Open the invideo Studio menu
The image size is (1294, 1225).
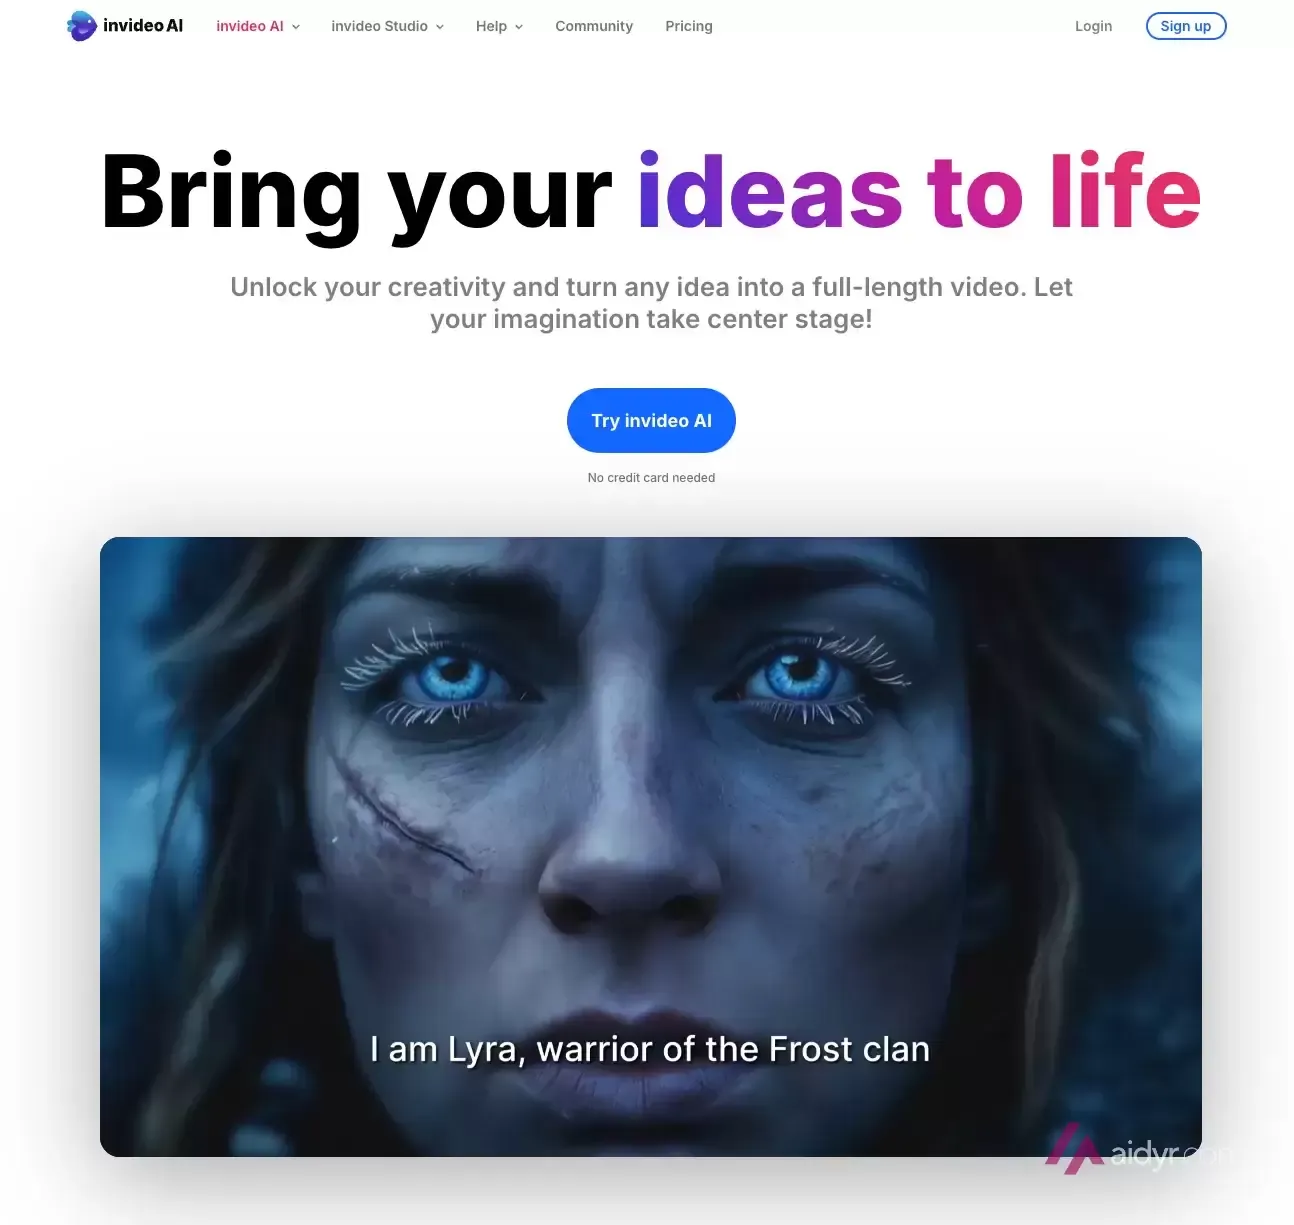coord(380,26)
